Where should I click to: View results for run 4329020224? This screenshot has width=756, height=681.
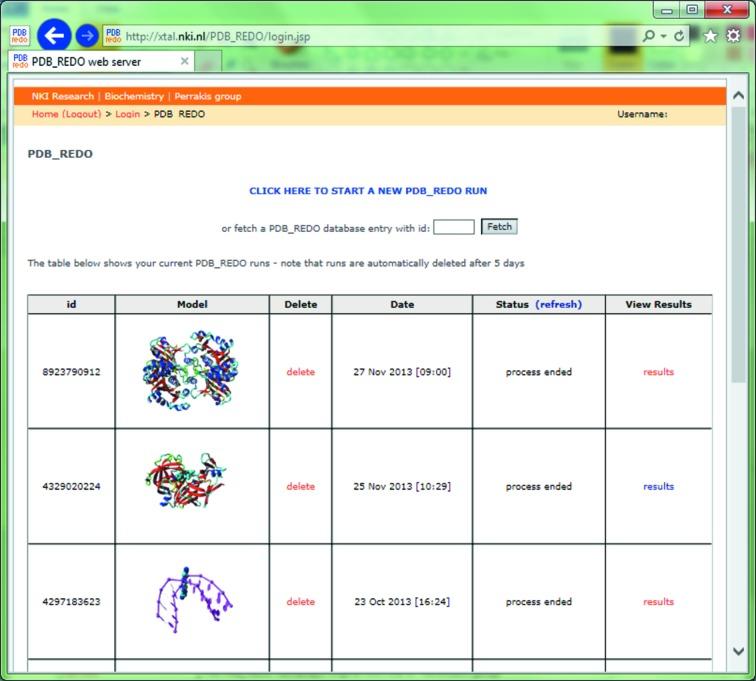coord(658,487)
